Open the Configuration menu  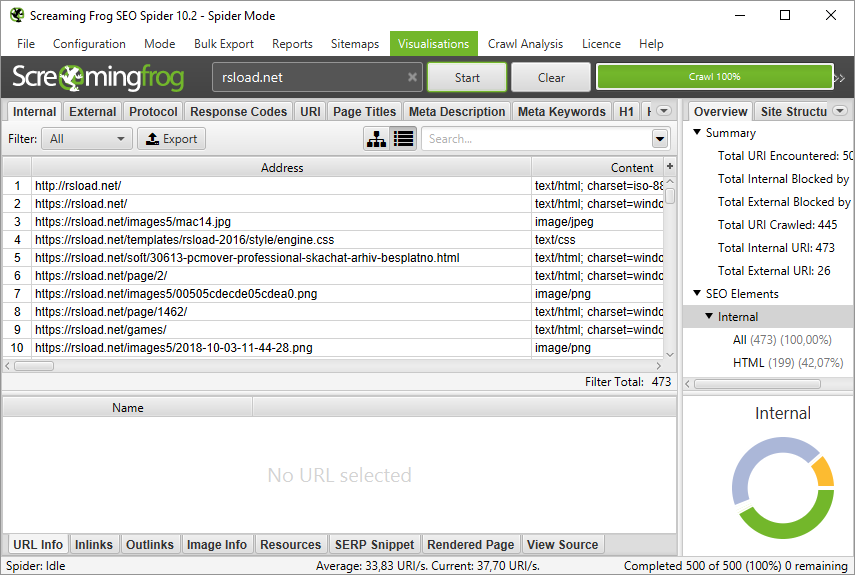[x=89, y=44]
